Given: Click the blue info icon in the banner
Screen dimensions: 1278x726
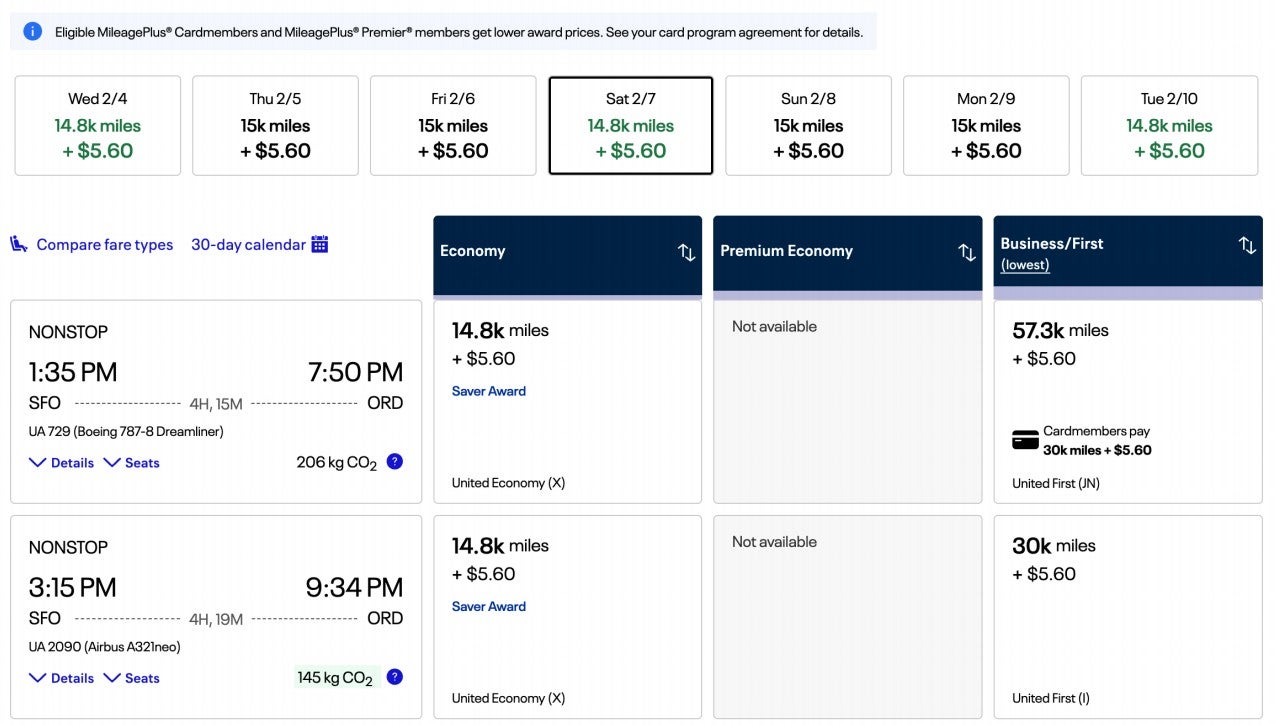Looking at the screenshot, I should [30, 31].
